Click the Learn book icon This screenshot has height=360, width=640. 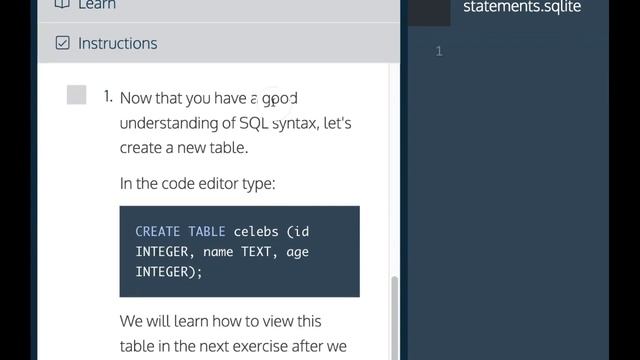coord(62,4)
